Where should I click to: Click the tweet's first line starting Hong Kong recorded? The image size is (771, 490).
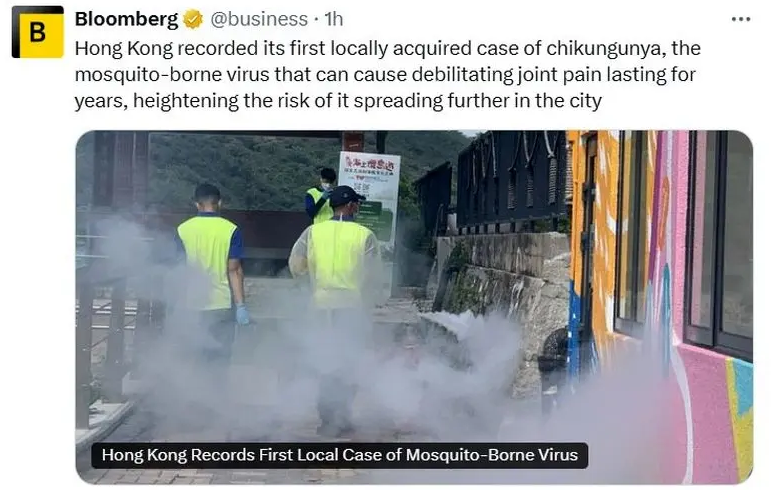387,48
